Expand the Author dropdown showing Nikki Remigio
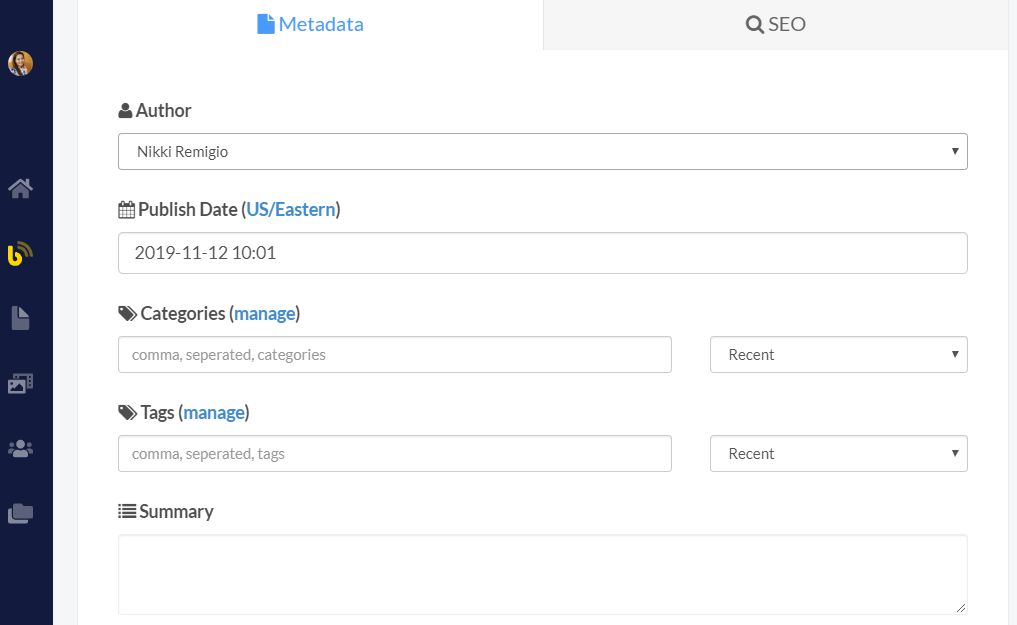Screen dimensions: 1017x625 [x=542, y=152]
